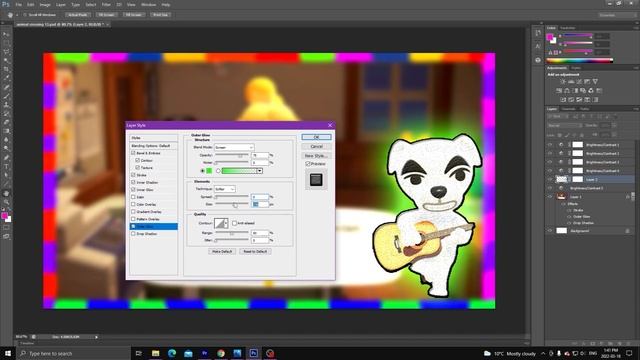Open the Blend Mode dropdown

(x=234, y=147)
